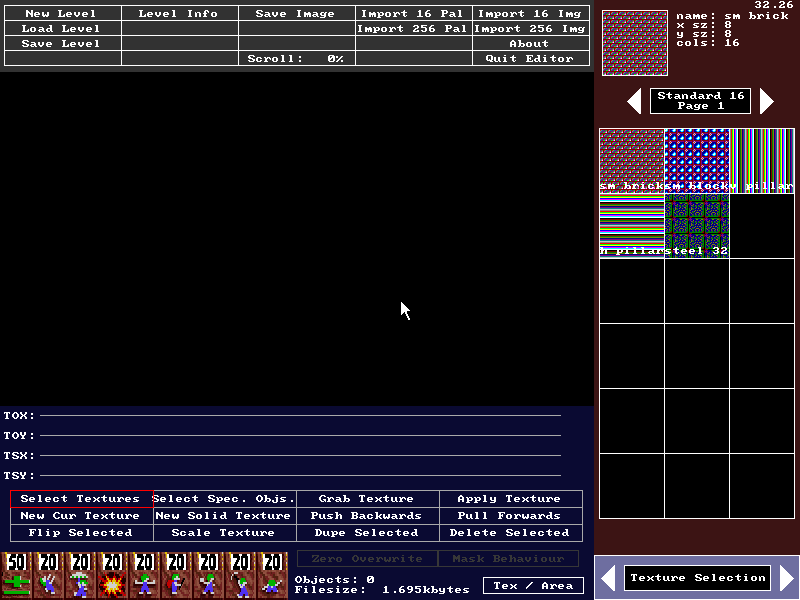Screen dimensions: 800x600
Task: Open the Level Info menu item
Action: coord(178,14)
